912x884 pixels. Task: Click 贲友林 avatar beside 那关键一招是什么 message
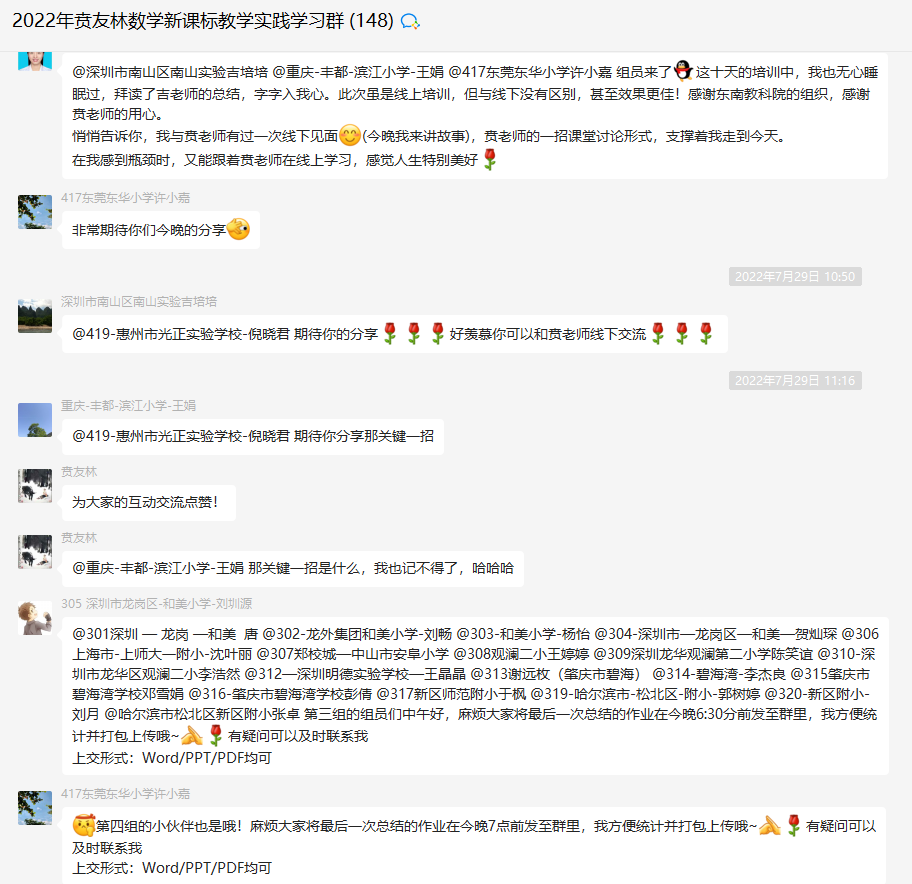35,551
